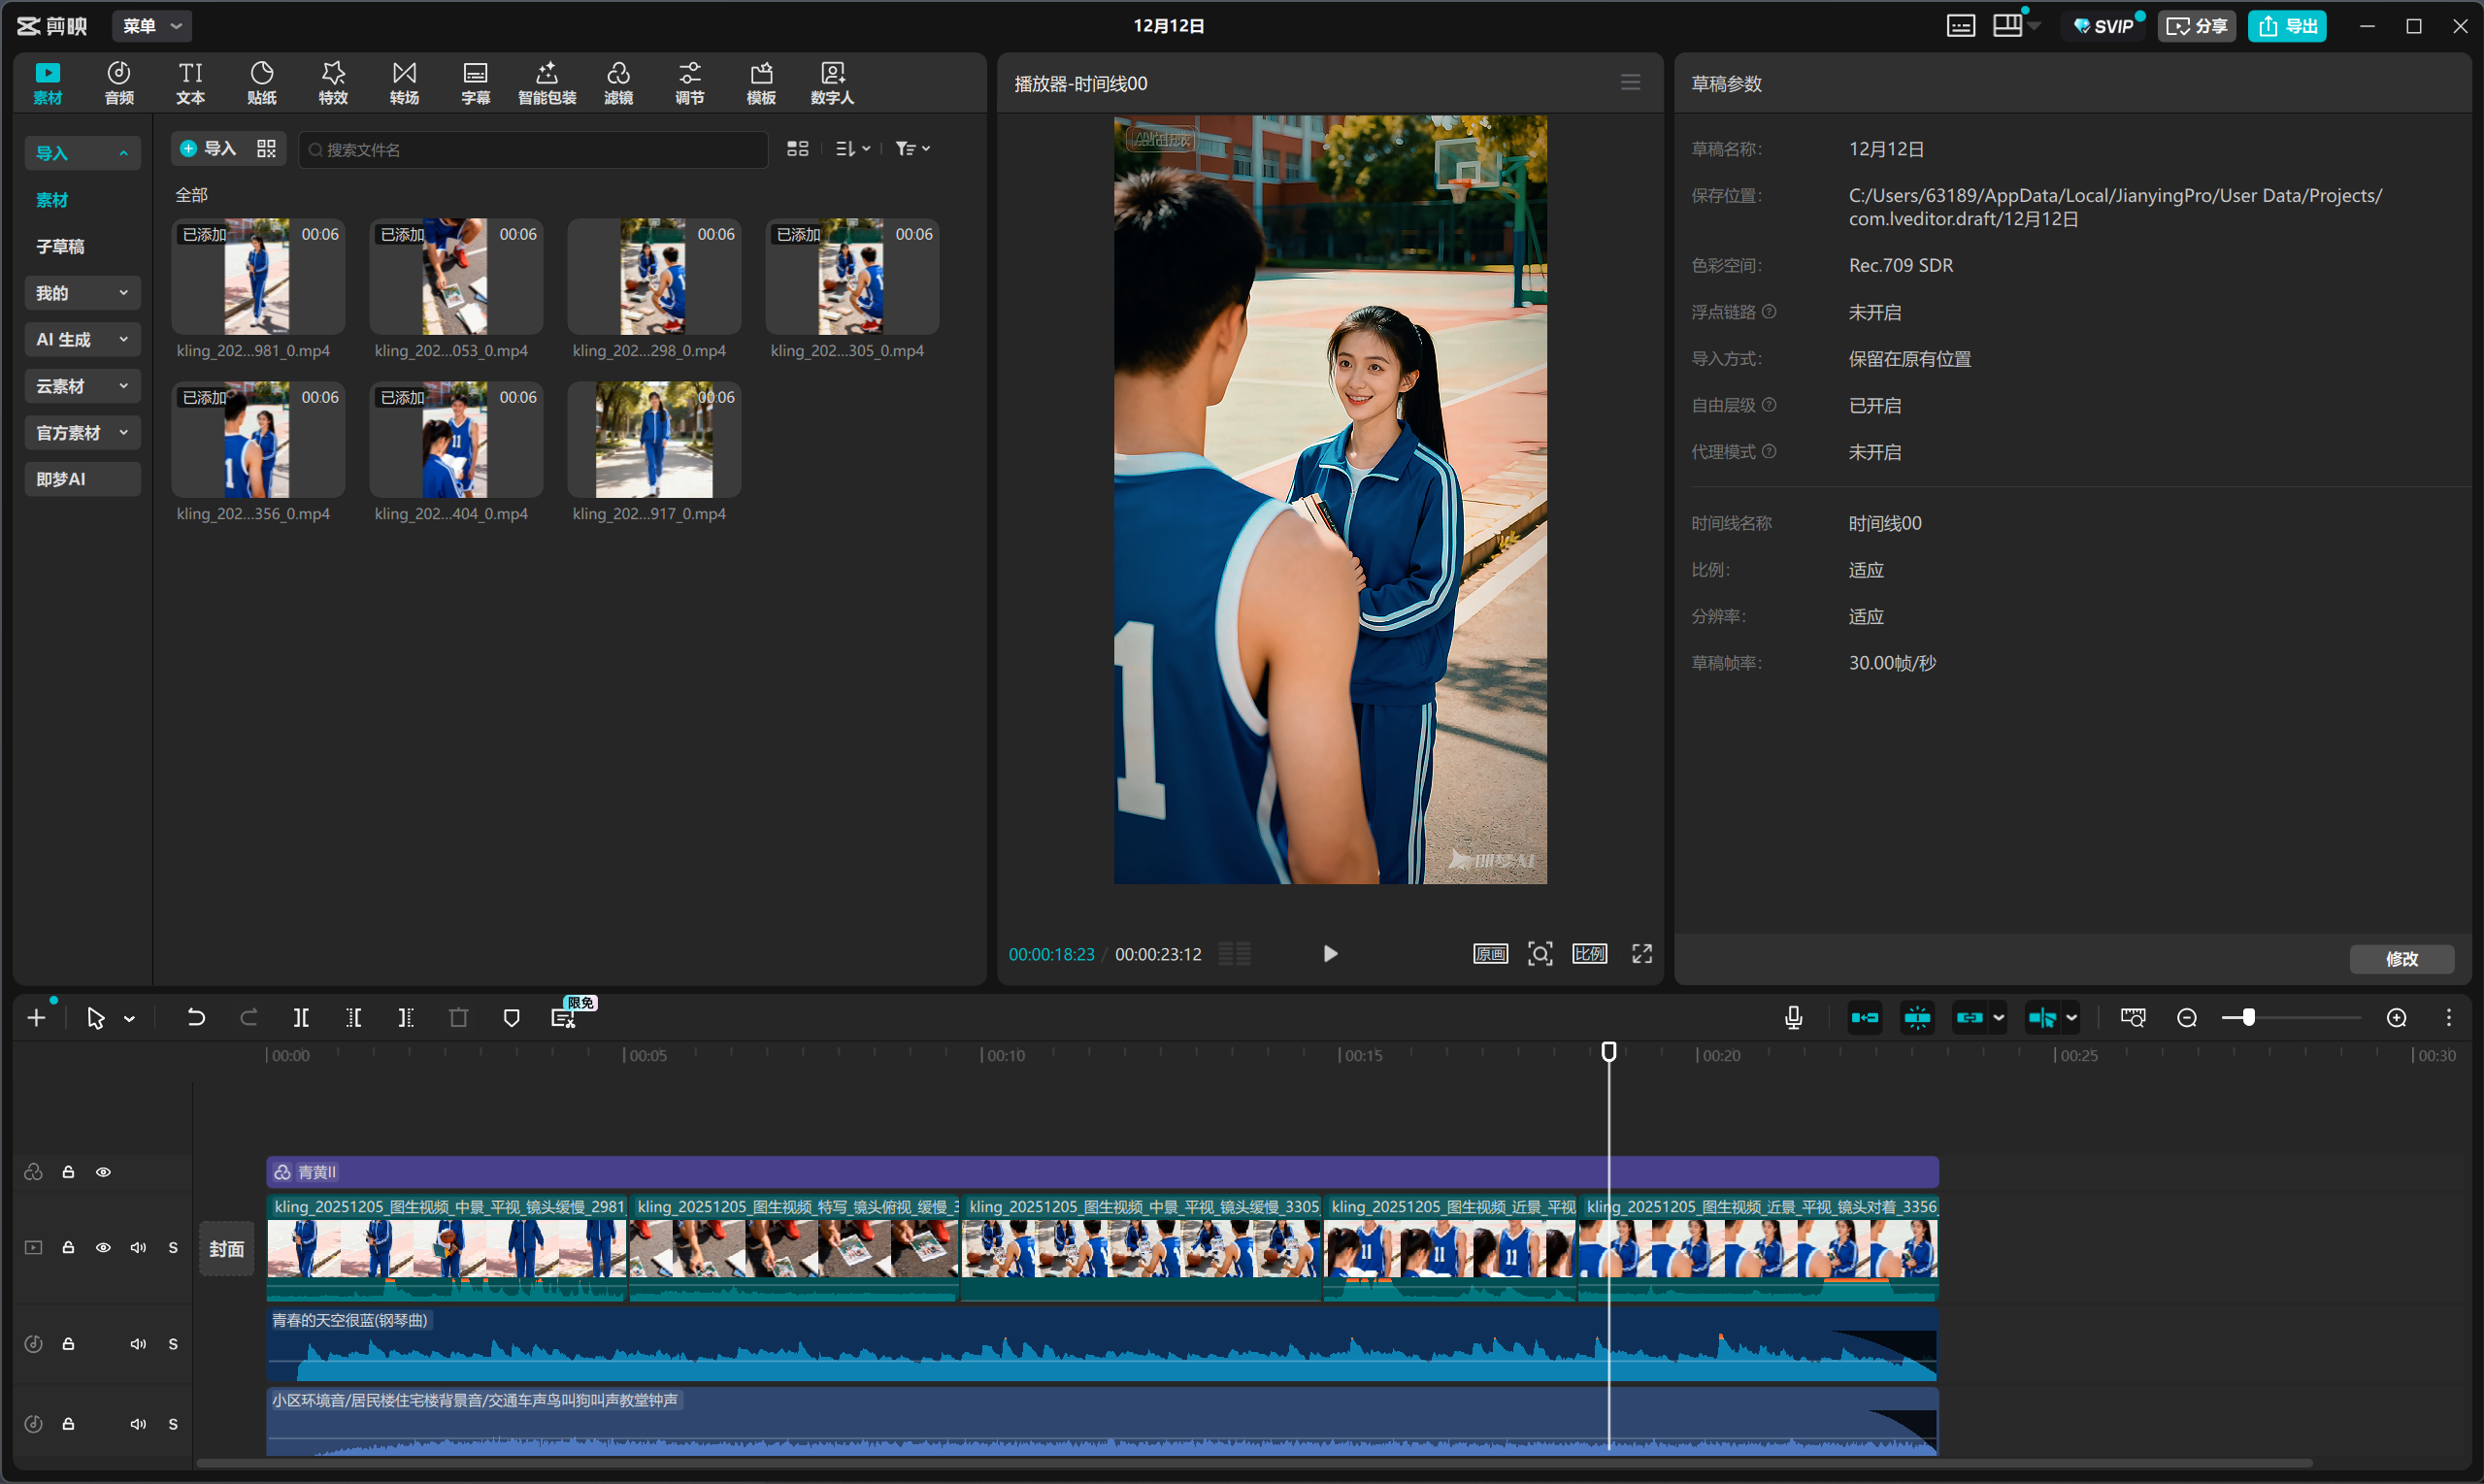Open the 菜单 dropdown menu
This screenshot has height=1484, width=2484.
tap(152, 26)
